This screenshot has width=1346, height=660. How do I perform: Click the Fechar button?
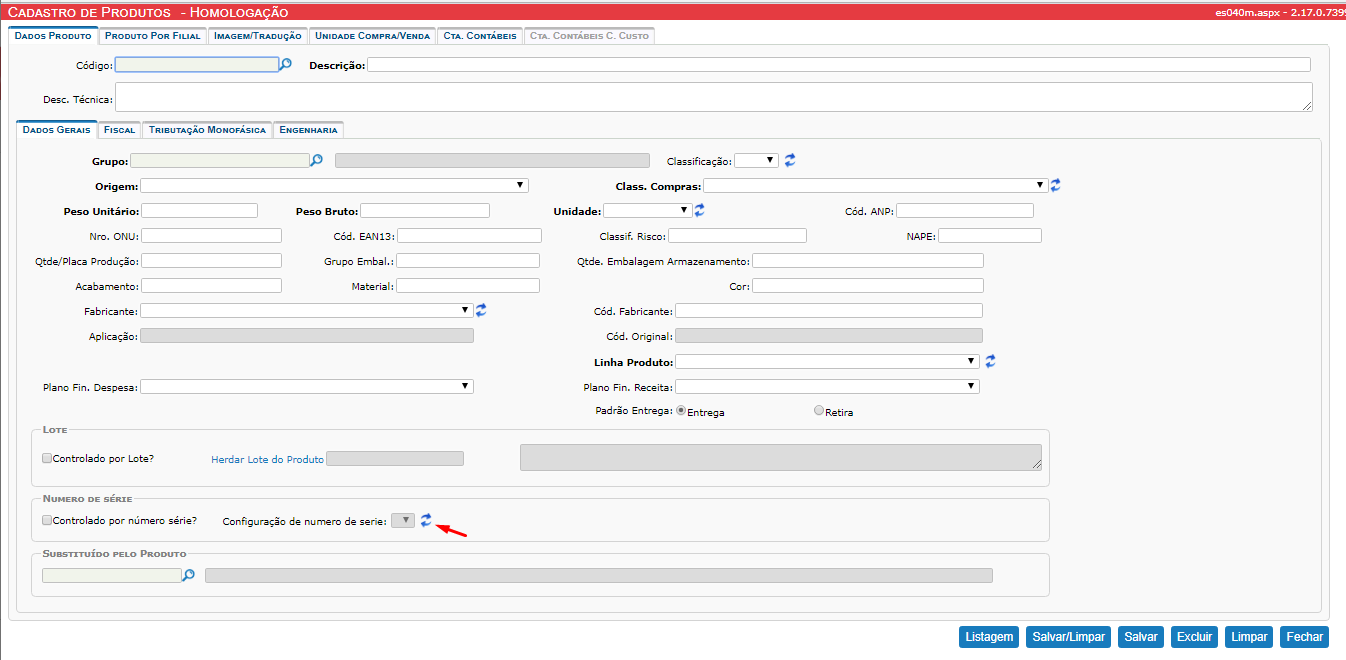(1304, 637)
